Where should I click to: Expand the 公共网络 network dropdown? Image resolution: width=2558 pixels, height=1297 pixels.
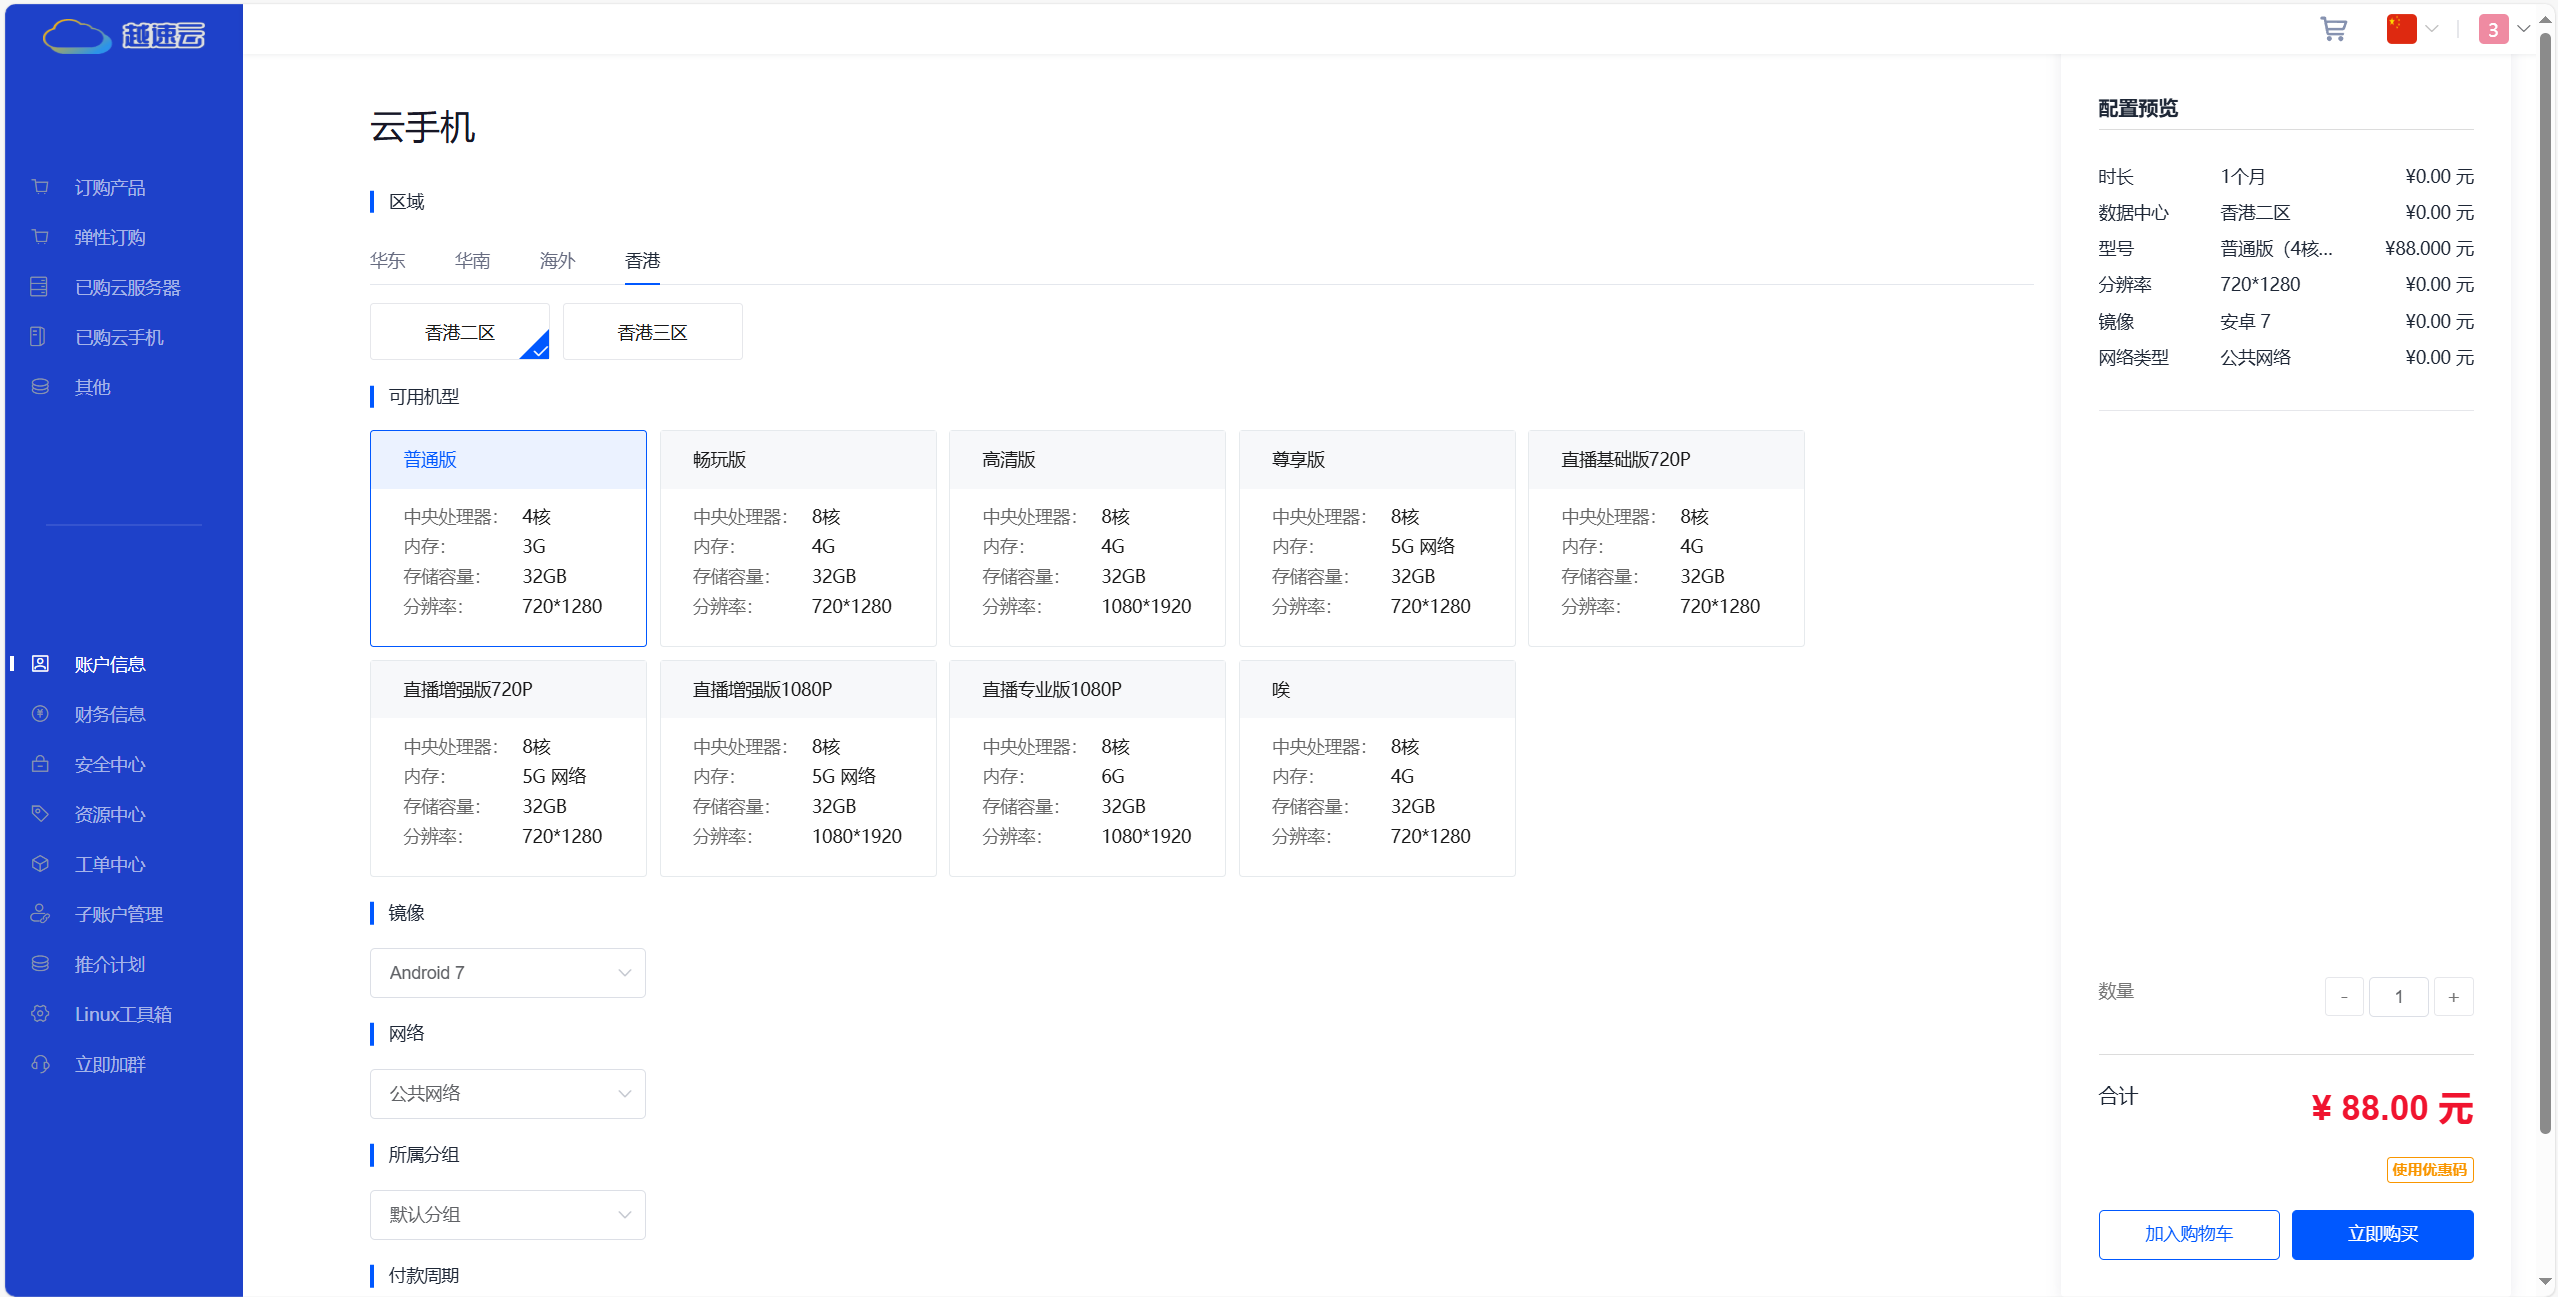pyautogui.click(x=507, y=1094)
